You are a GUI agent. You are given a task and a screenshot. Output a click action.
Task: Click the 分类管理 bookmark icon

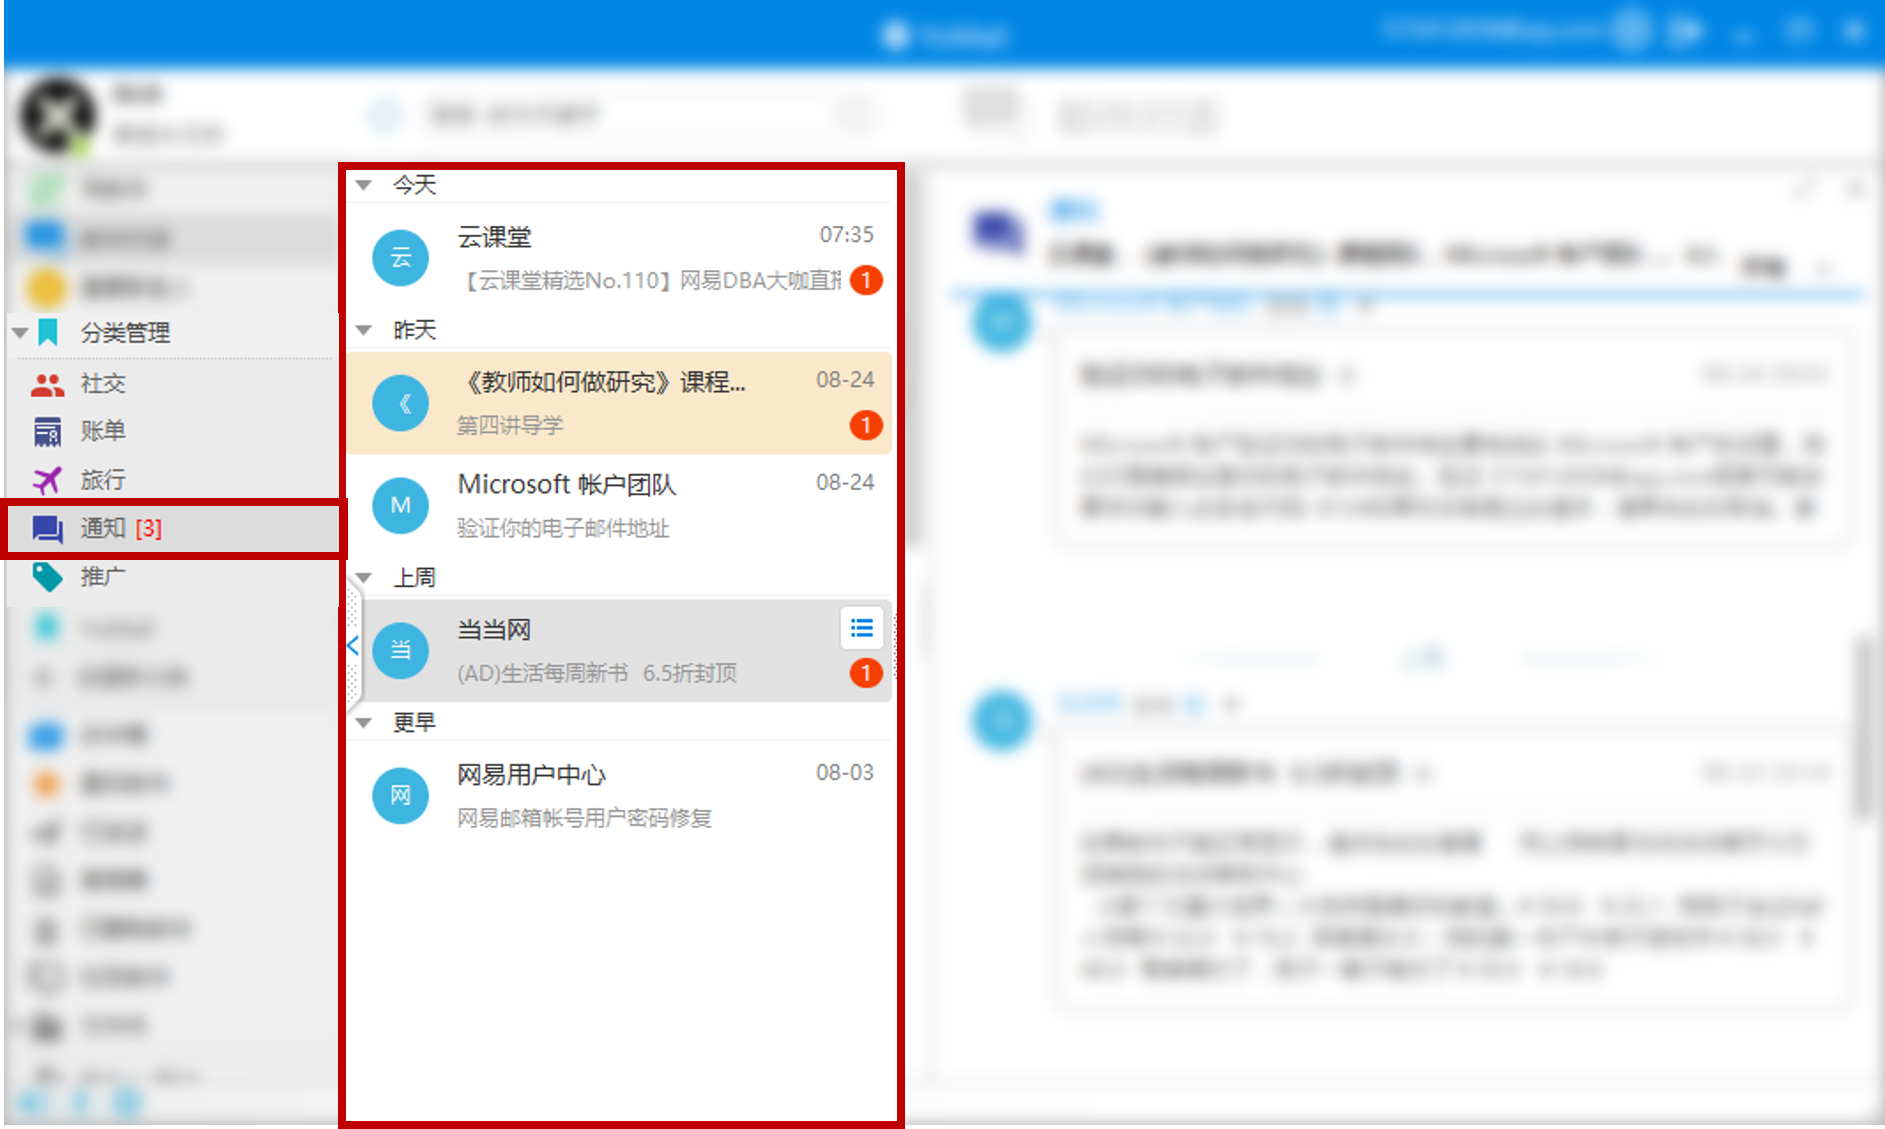[x=48, y=332]
